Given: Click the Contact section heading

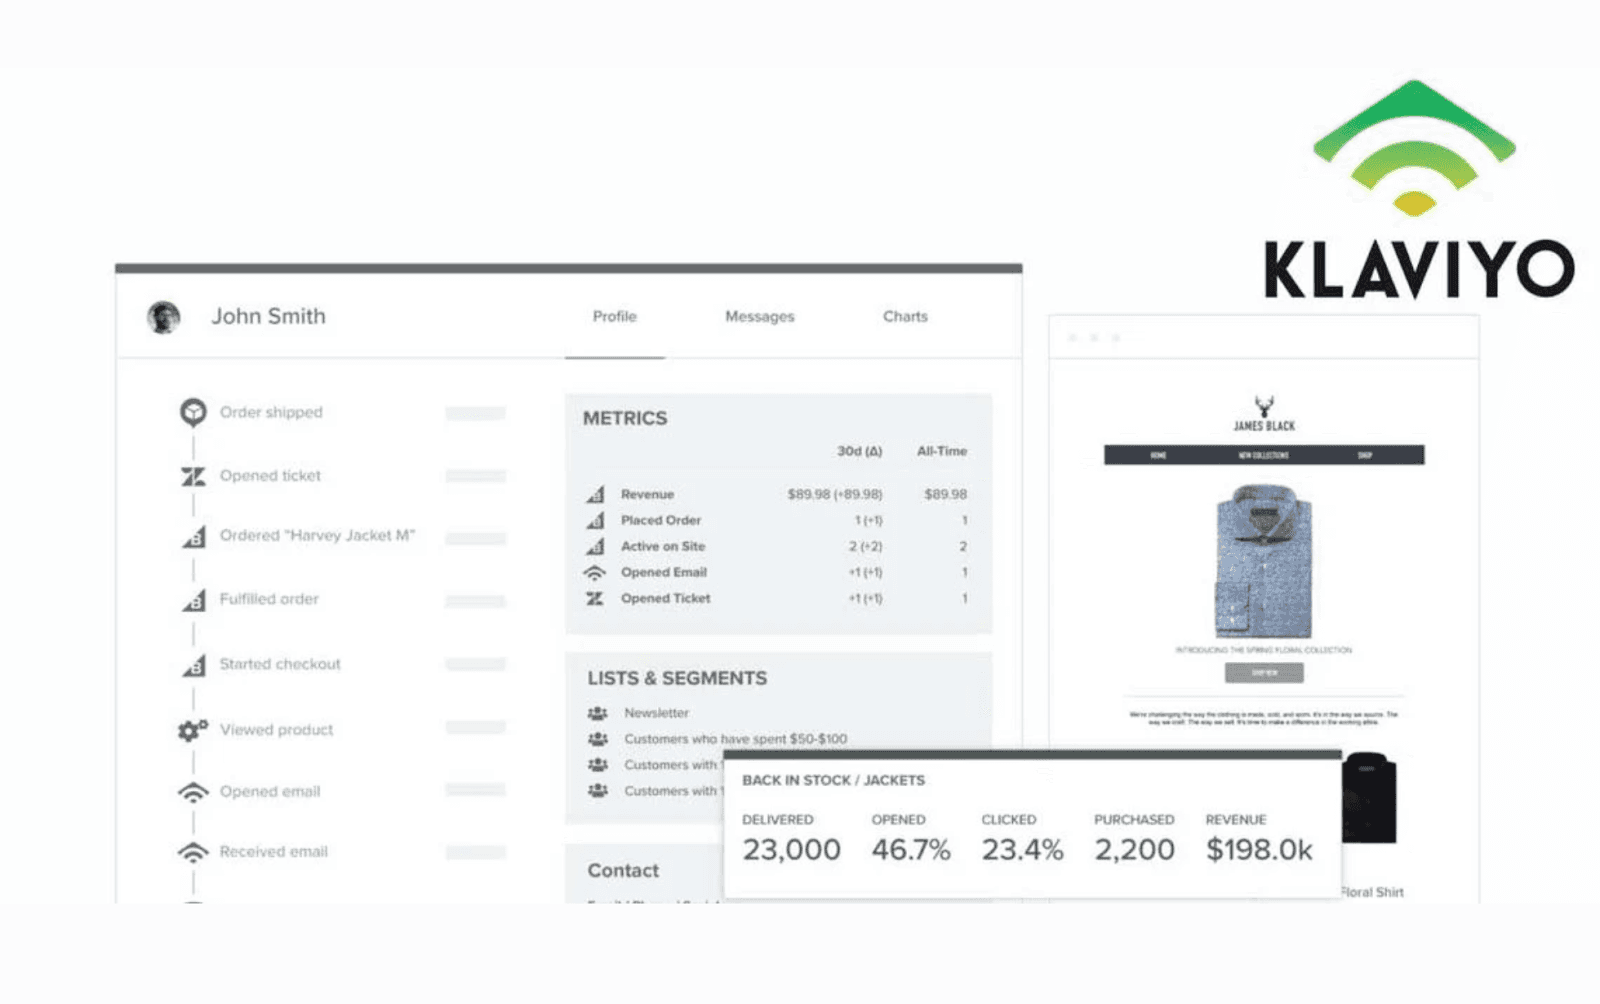Looking at the screenshot, I should [623, 870].
